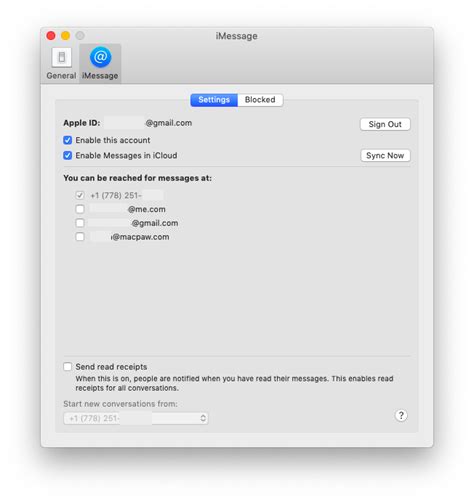
Task: Click the Sync Now button
Action: (x=385, y=155)
